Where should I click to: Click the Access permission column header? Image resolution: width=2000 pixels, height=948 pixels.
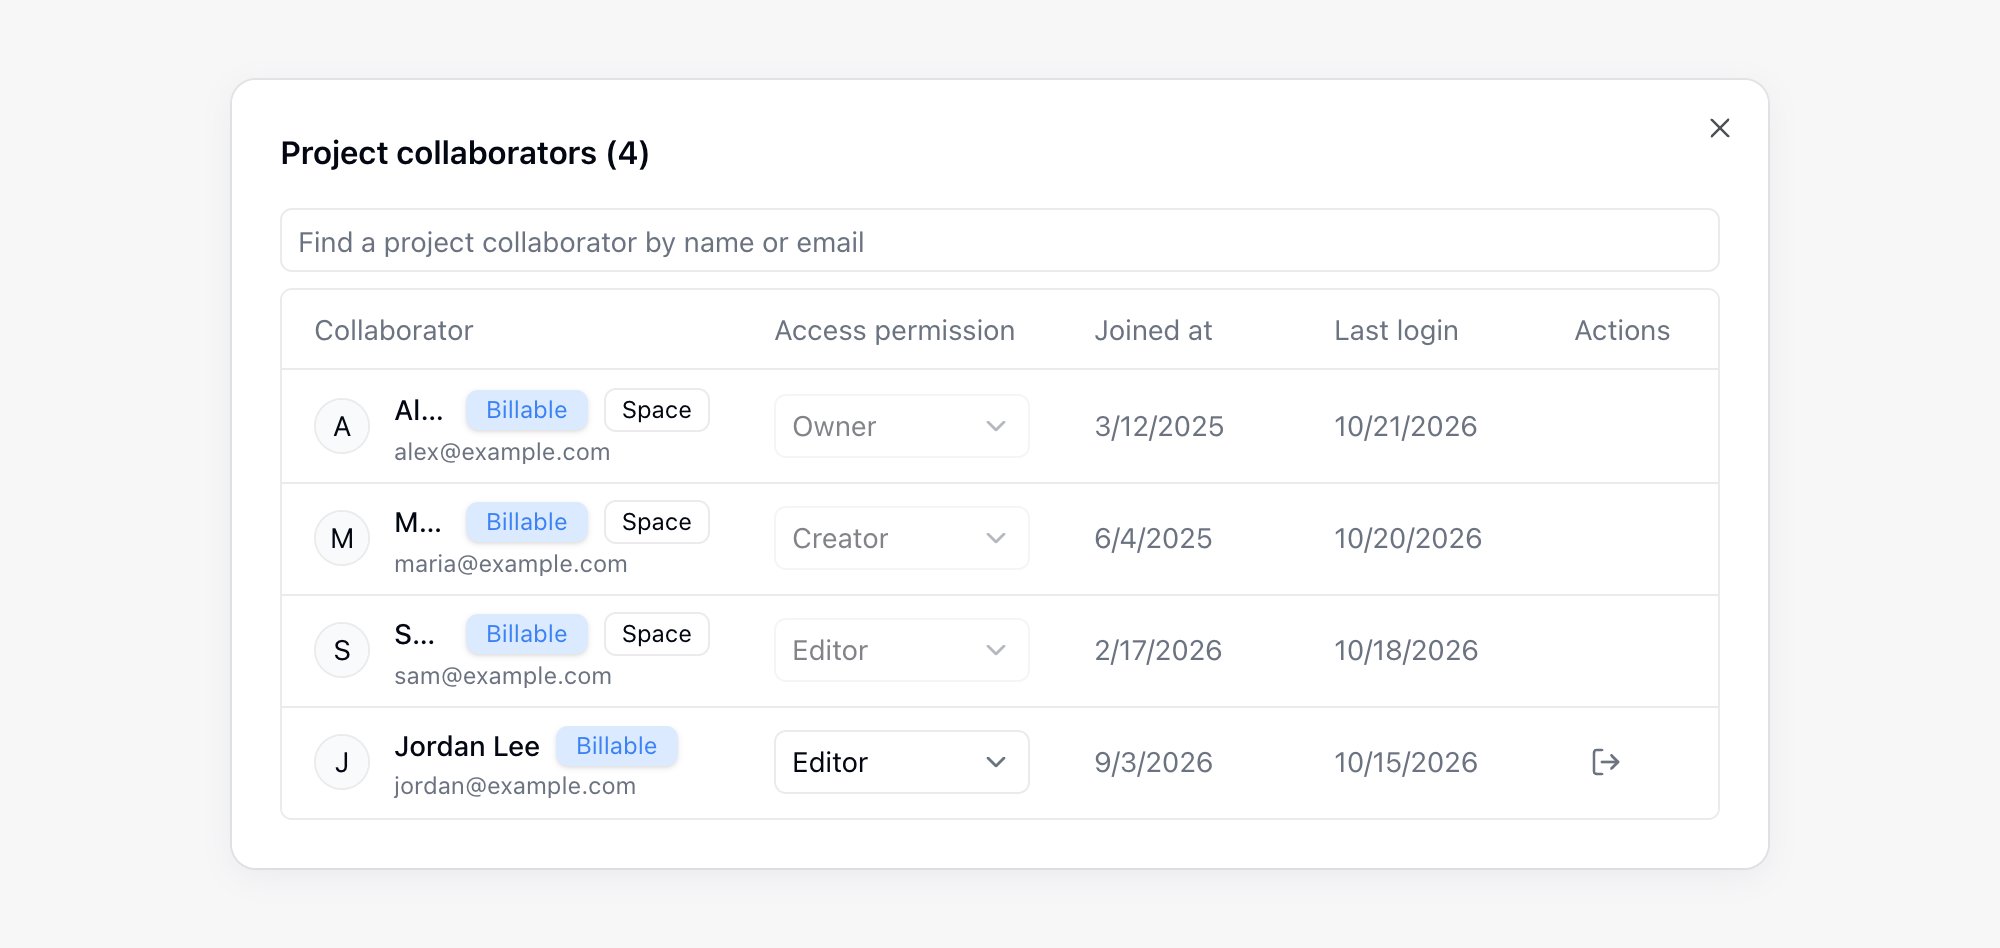(894, 330)
